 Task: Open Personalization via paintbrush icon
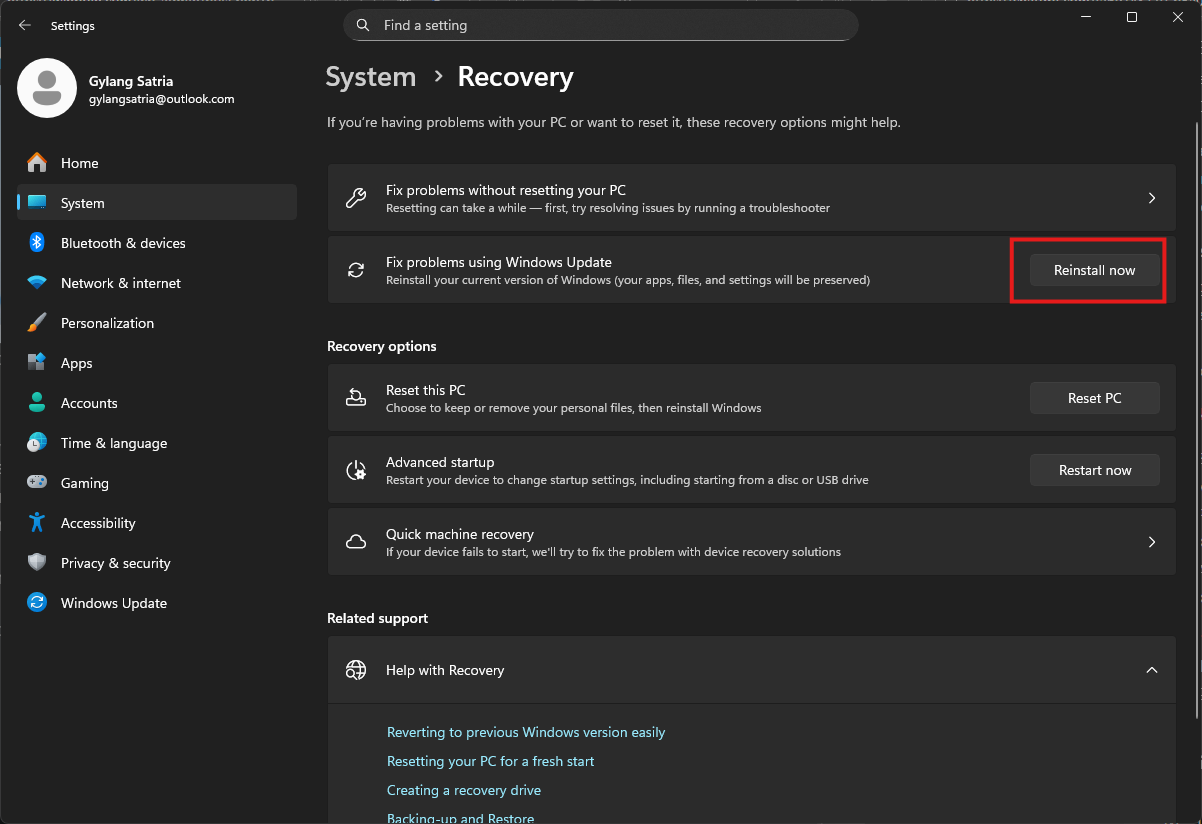(x=37, y=323)
